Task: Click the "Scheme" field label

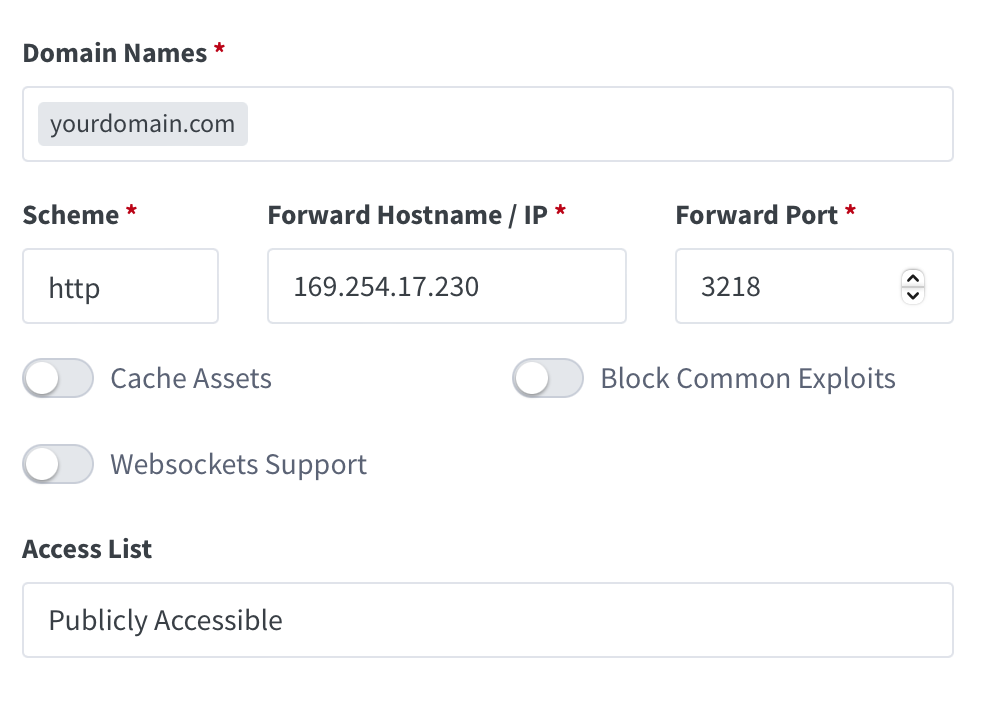Action: pyautogui.click(x=70, y=215)
